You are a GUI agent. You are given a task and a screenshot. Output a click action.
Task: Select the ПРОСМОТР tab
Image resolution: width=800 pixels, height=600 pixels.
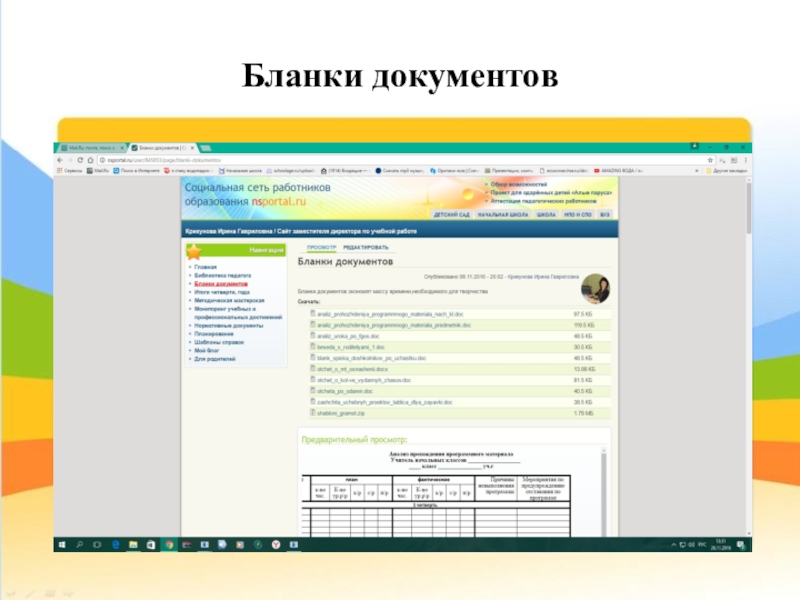321,246
